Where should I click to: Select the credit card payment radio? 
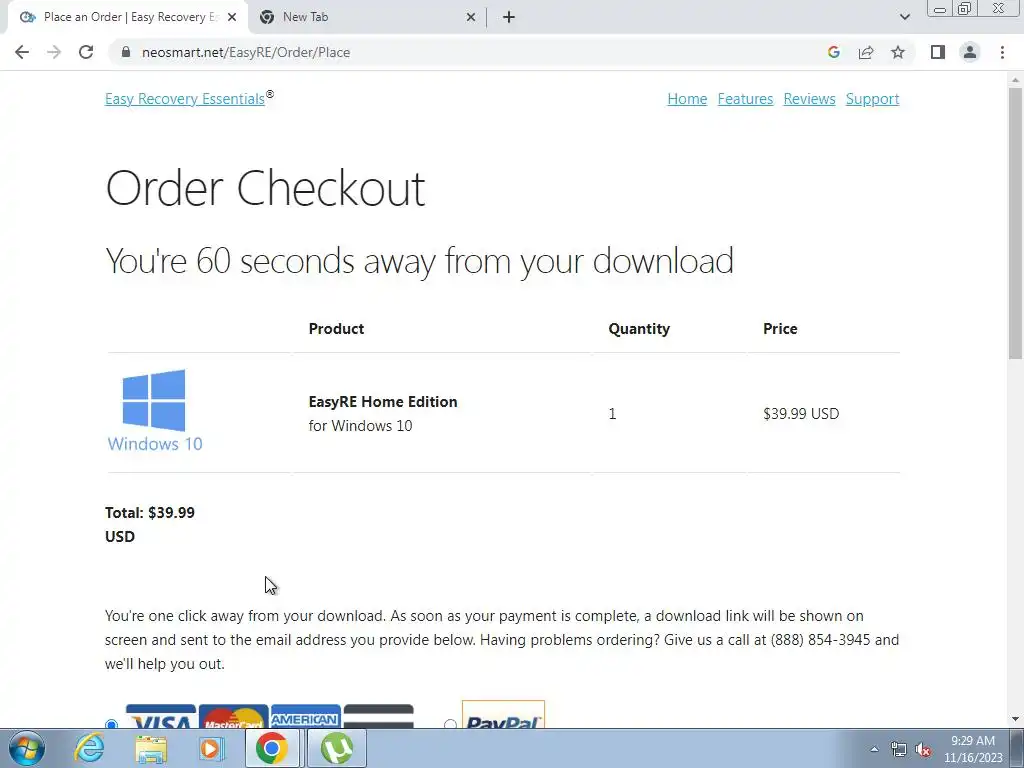[111, 724]
